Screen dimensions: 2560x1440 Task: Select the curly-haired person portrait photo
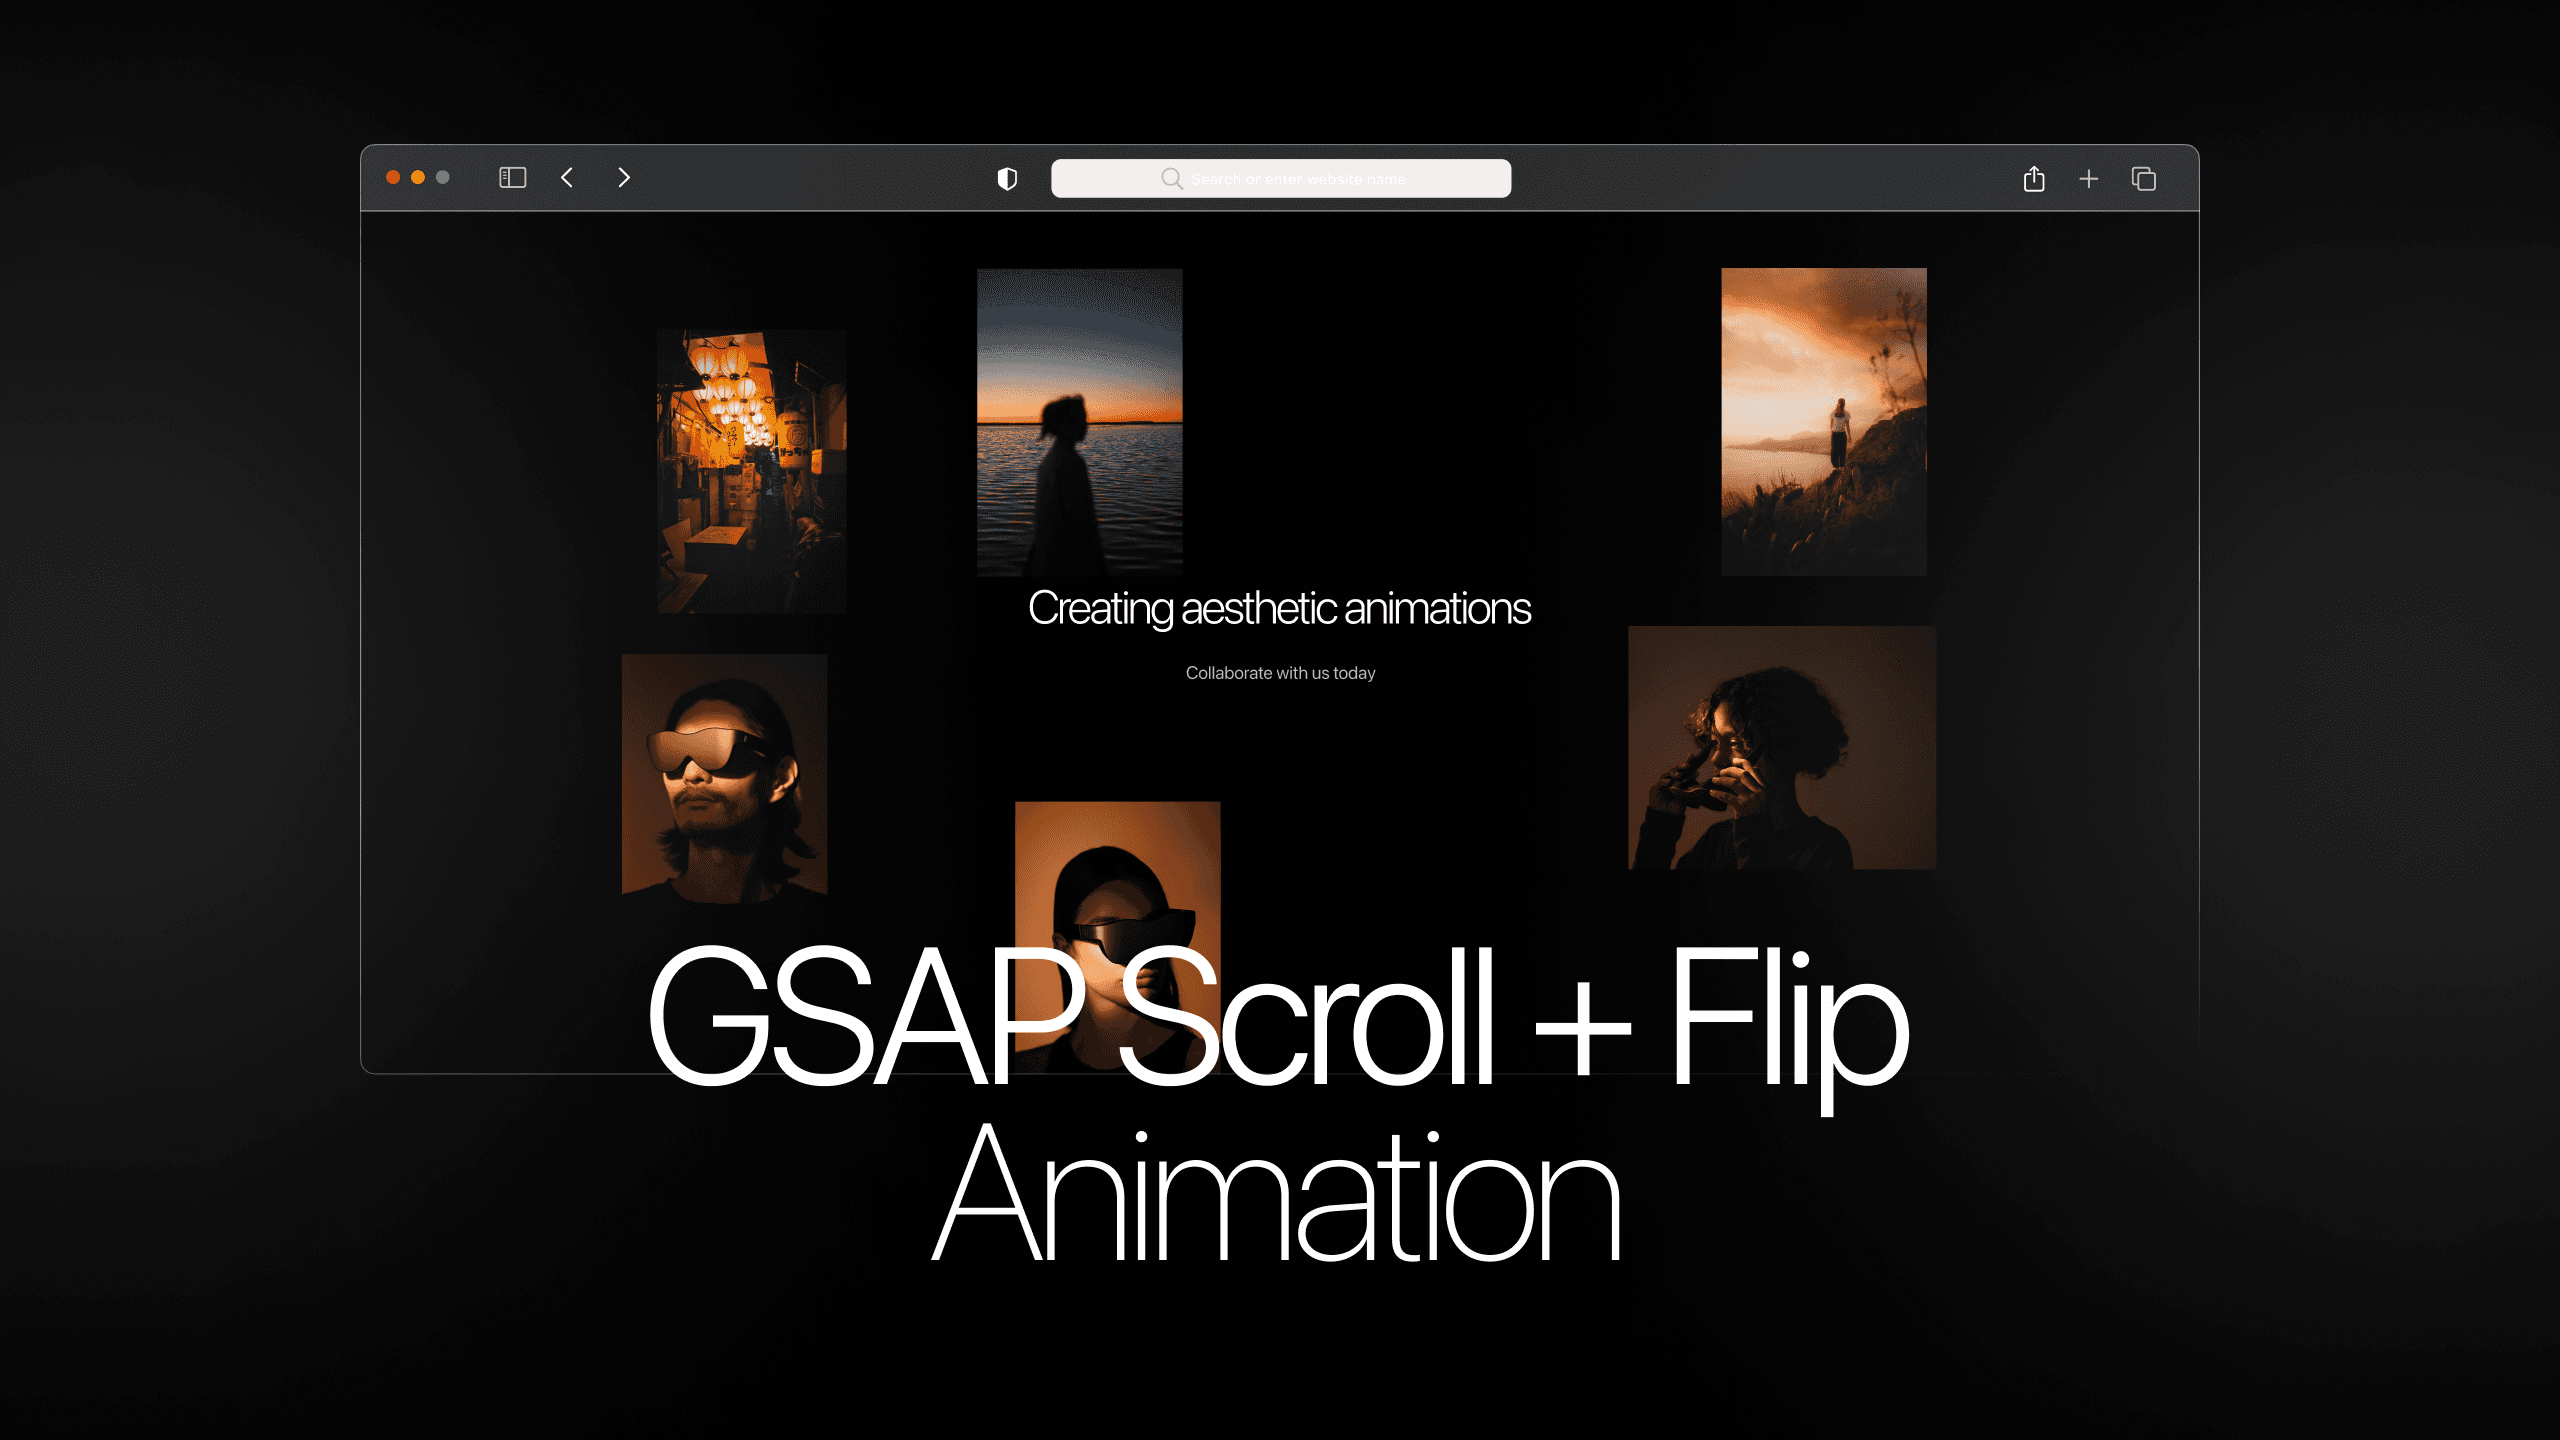point(1781,747)
